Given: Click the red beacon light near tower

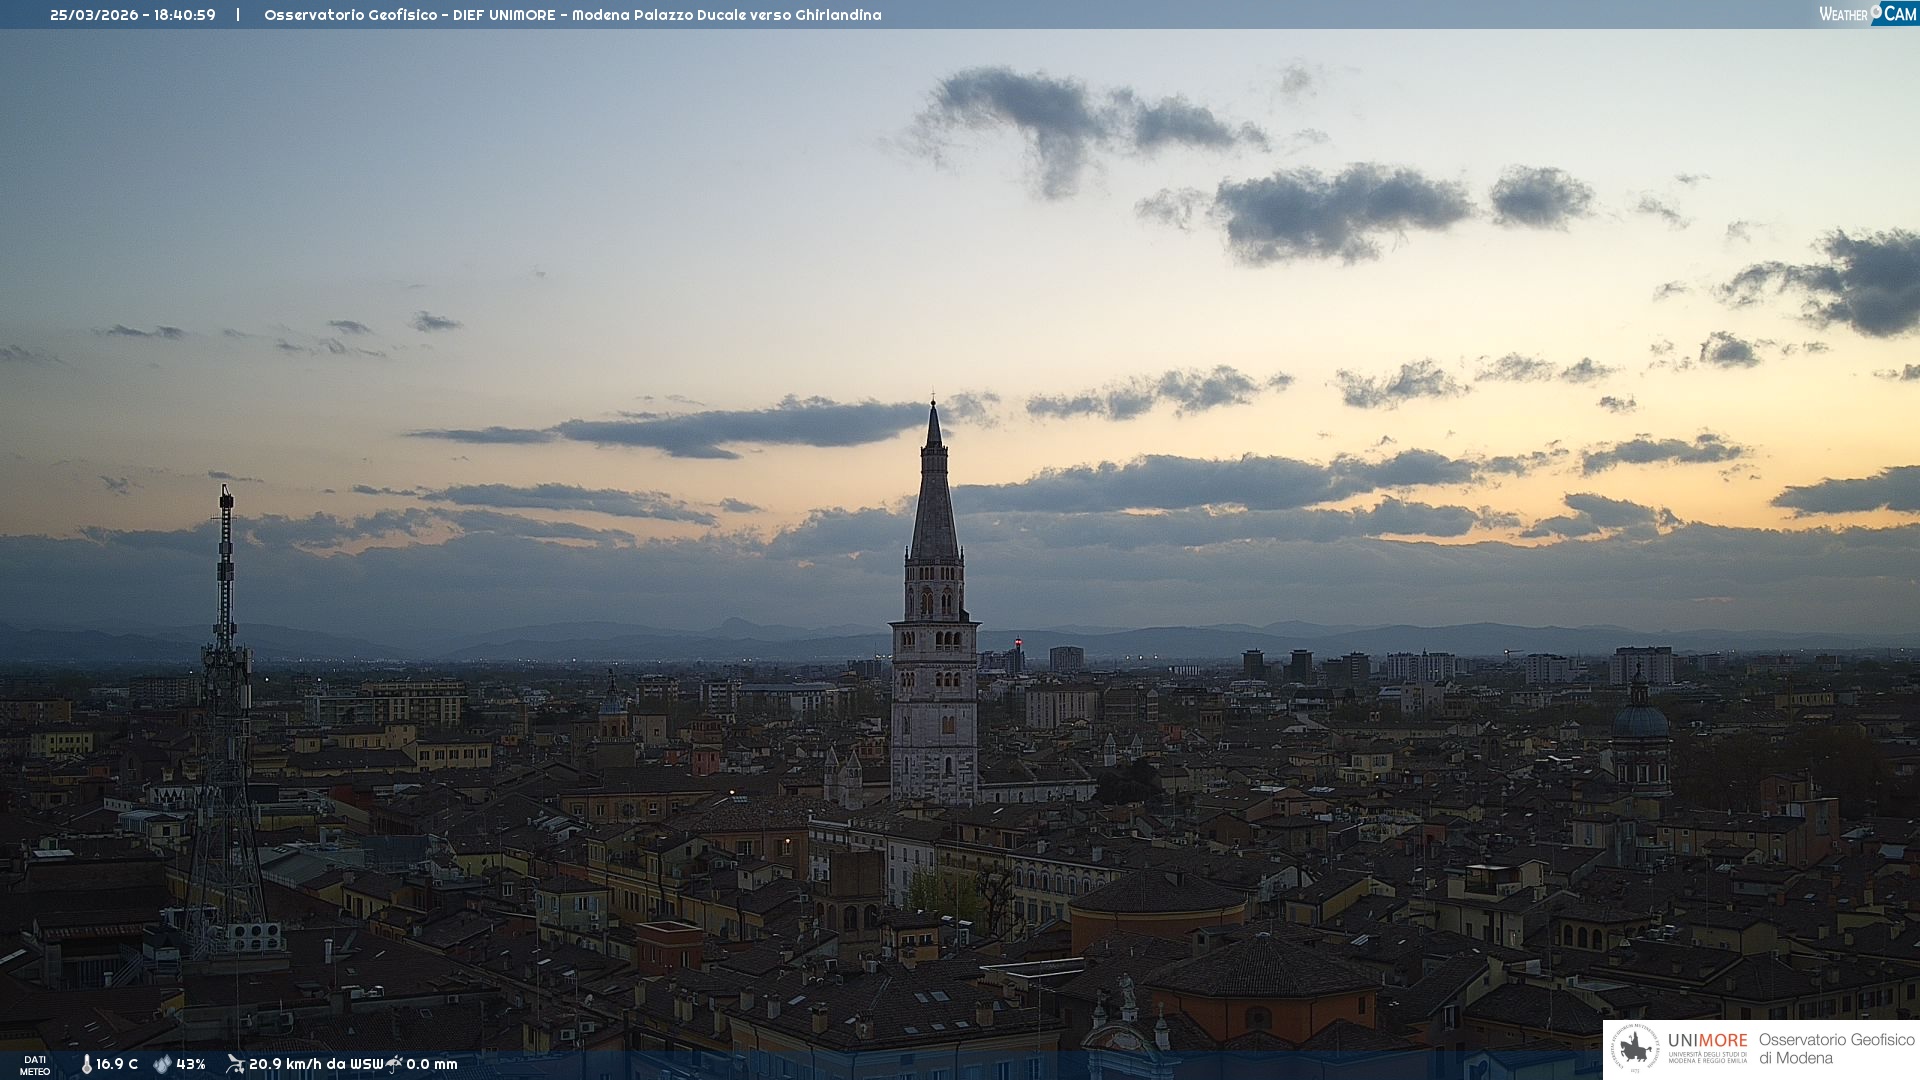Looking at the screenshot, I should pos(1018,642).
